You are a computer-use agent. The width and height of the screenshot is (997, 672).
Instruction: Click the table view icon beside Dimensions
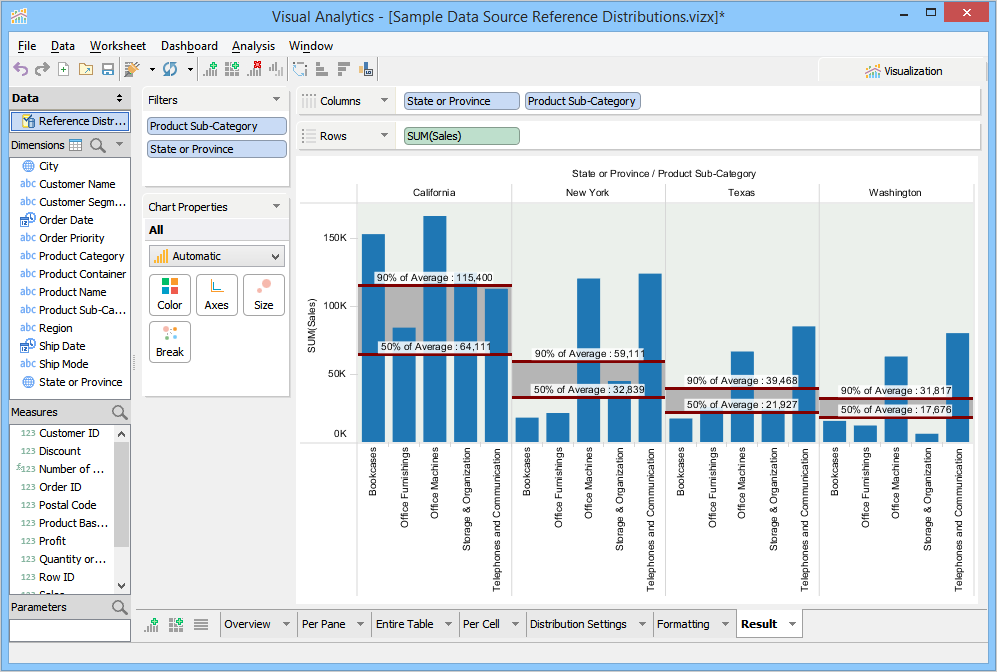[75, 145]
